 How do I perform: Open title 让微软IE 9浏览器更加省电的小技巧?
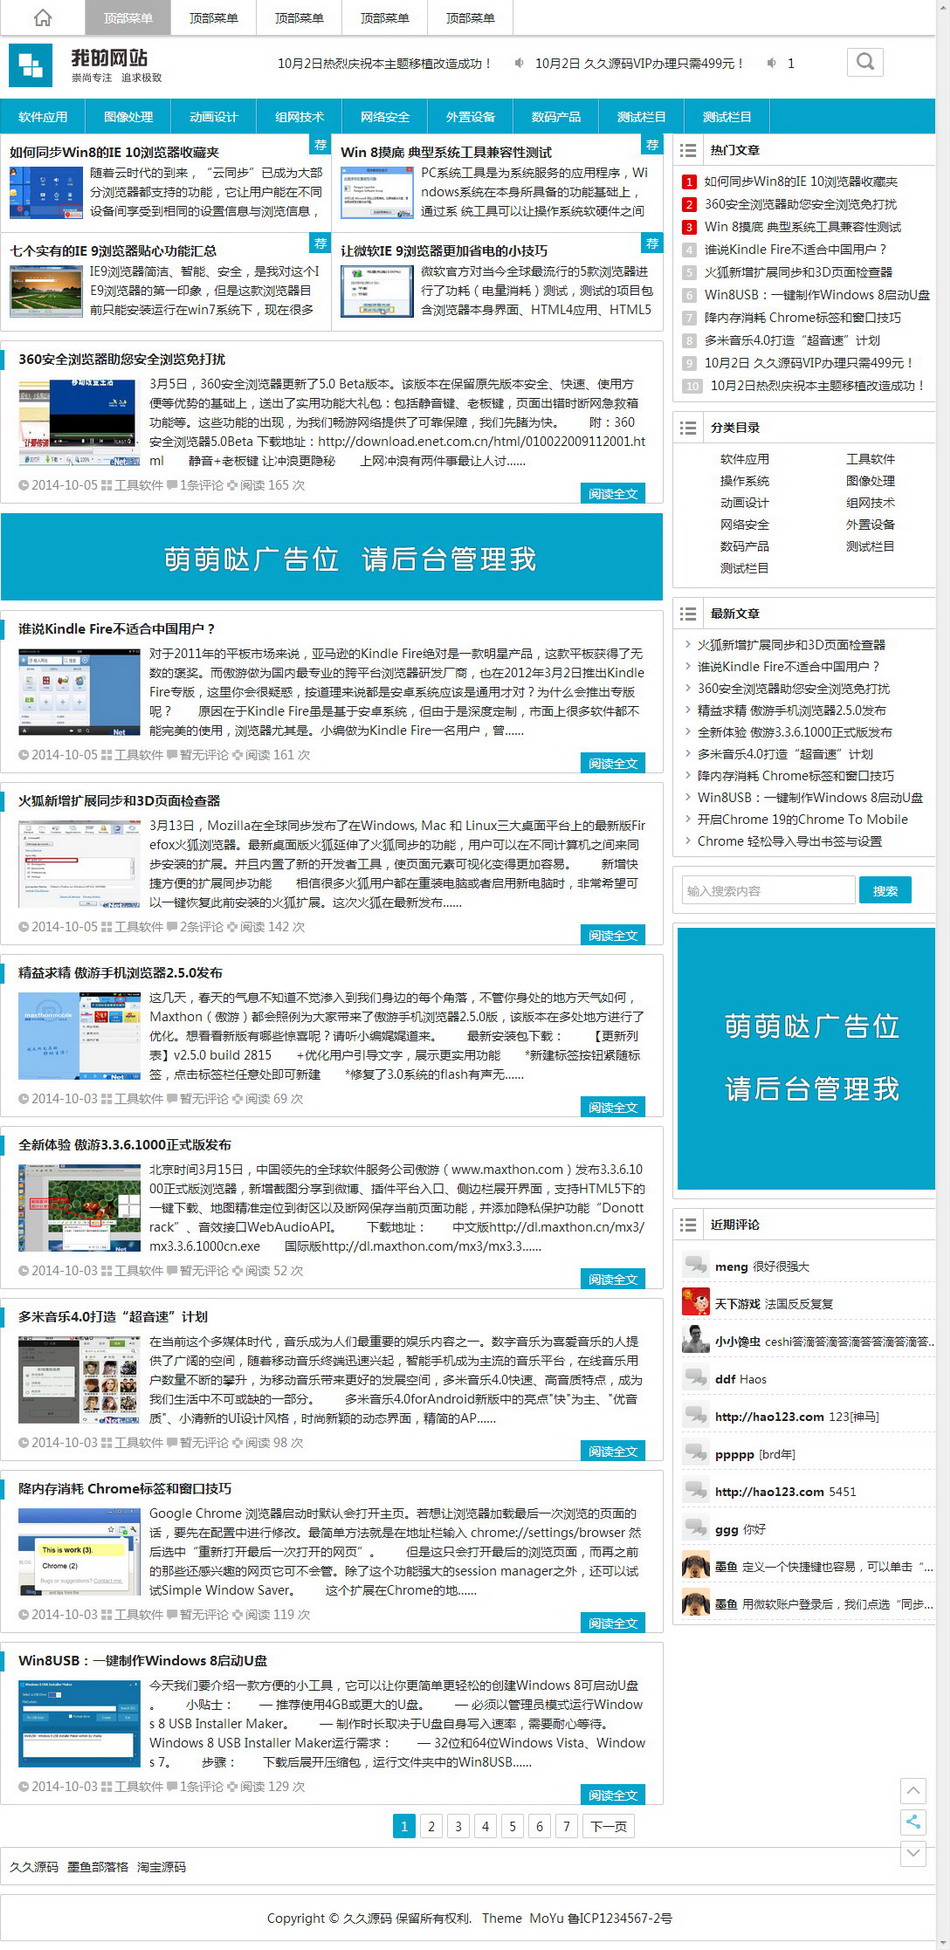point(444,251)
